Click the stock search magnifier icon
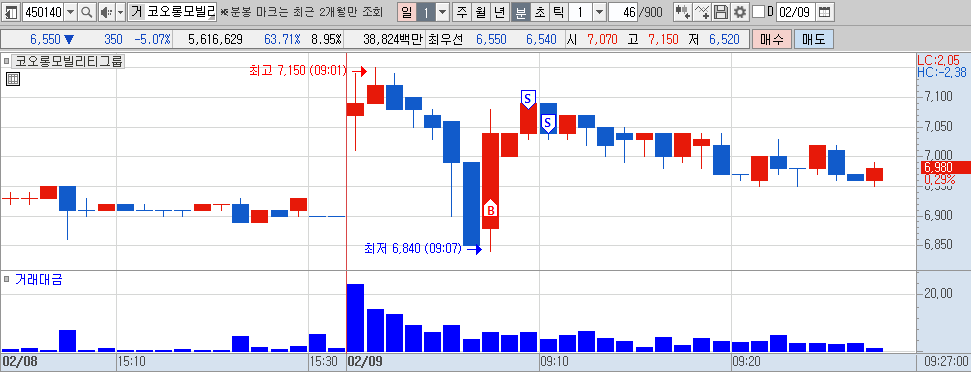Viewport: 971px width, 372px height. tap(87, 11)
